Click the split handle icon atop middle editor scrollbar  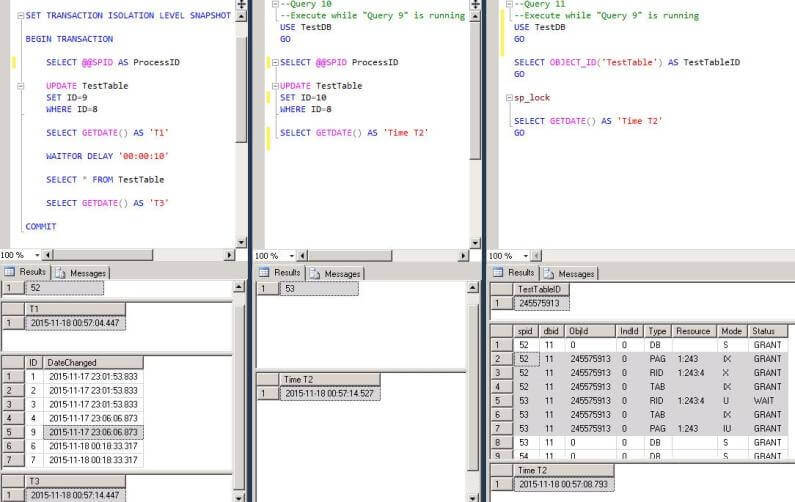click(475, 4)
